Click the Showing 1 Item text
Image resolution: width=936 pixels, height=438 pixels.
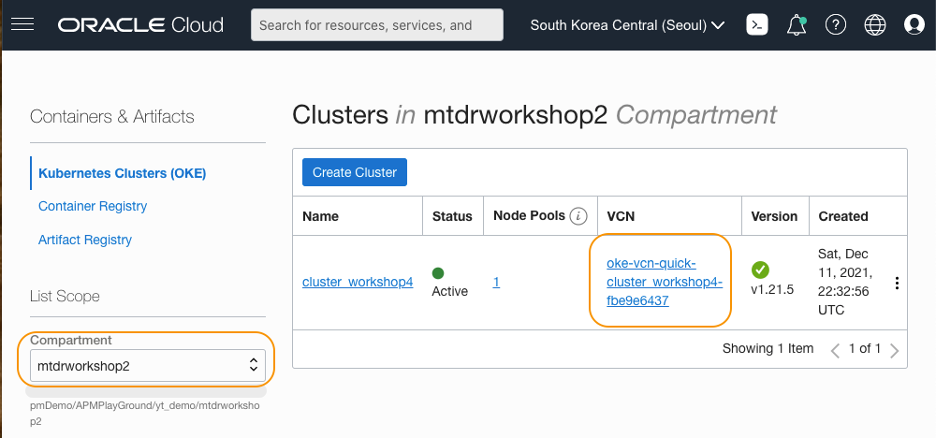pyautogui.click(x=768, y=348)
